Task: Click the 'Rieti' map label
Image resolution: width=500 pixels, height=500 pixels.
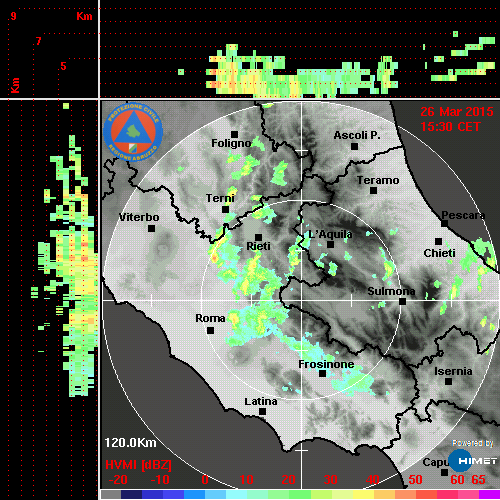Action: tap(258, 246)
